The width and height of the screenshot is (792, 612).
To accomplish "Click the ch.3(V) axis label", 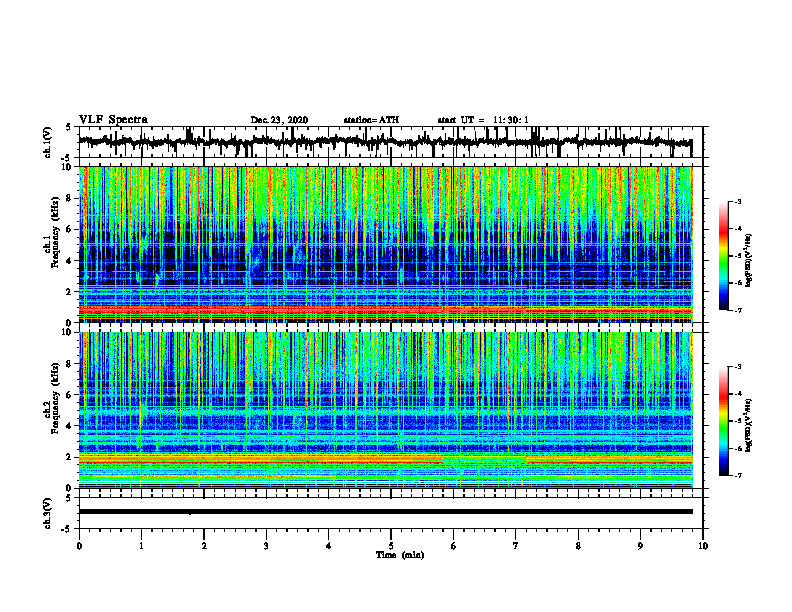I will [48, 513].
